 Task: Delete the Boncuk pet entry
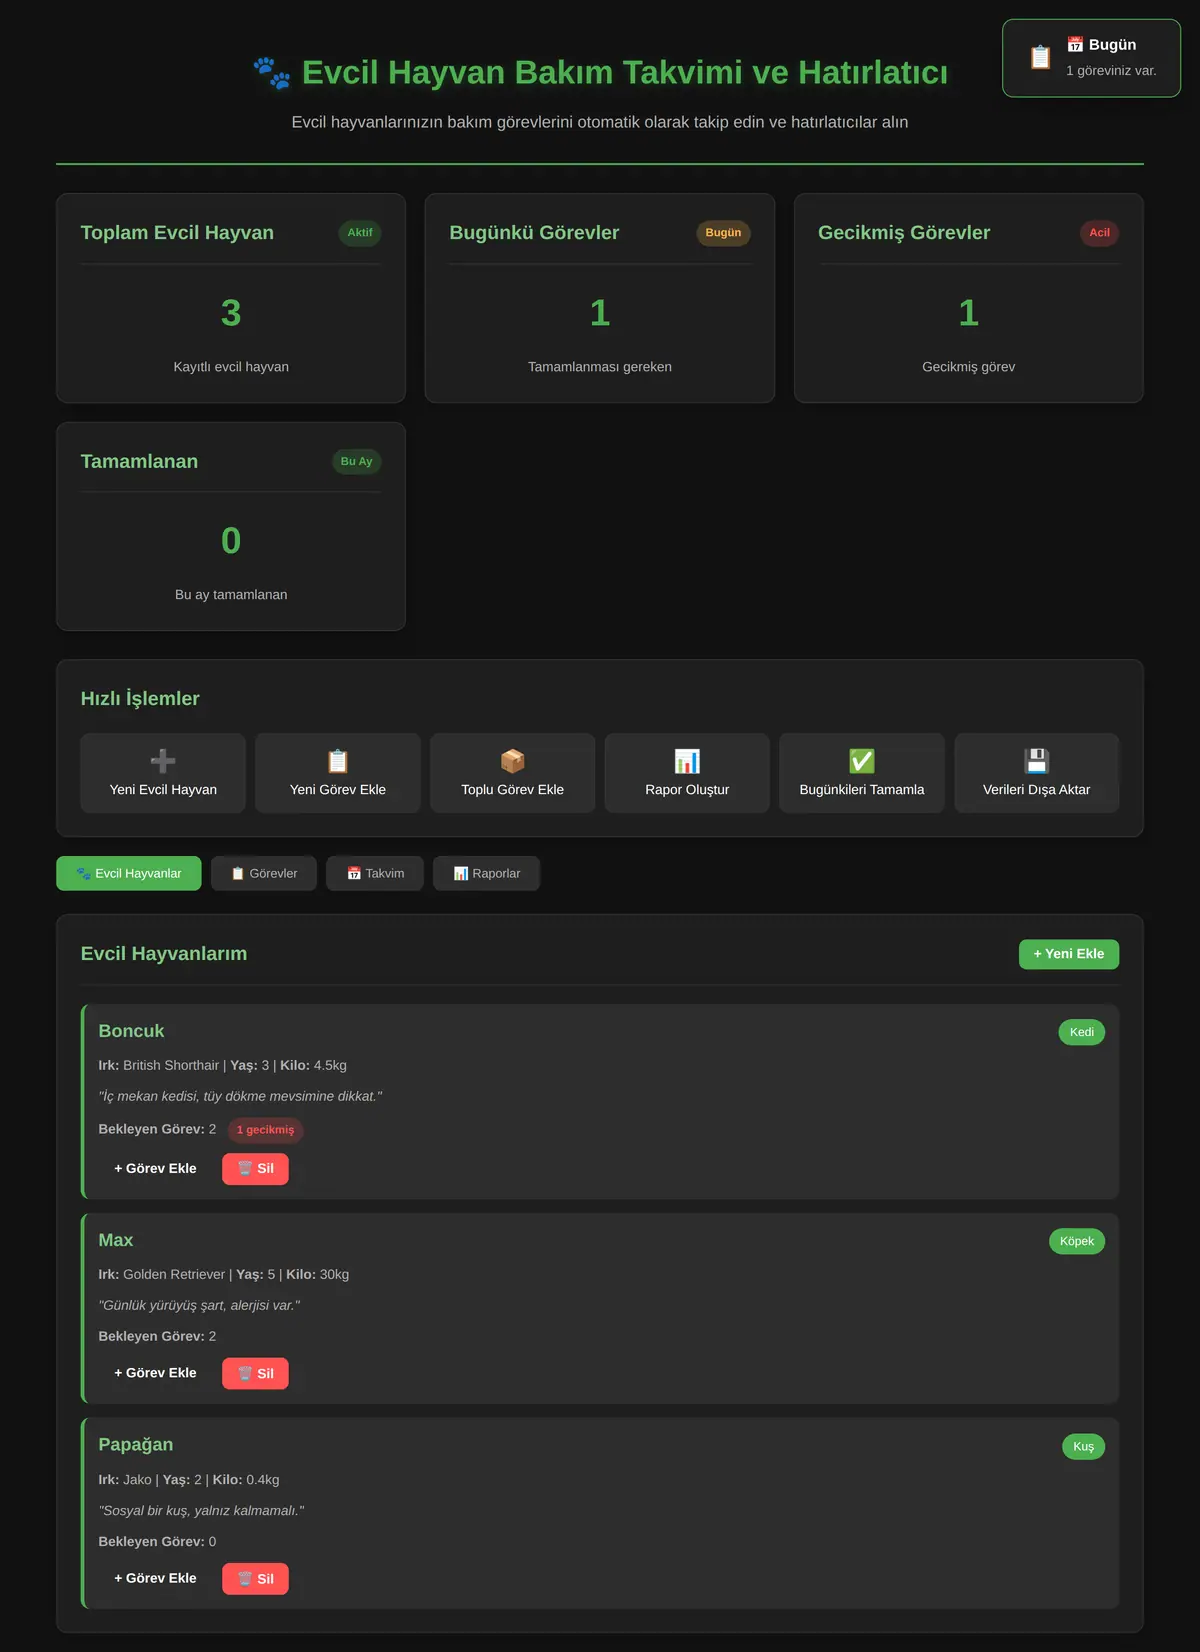[x=255, y=1169]
